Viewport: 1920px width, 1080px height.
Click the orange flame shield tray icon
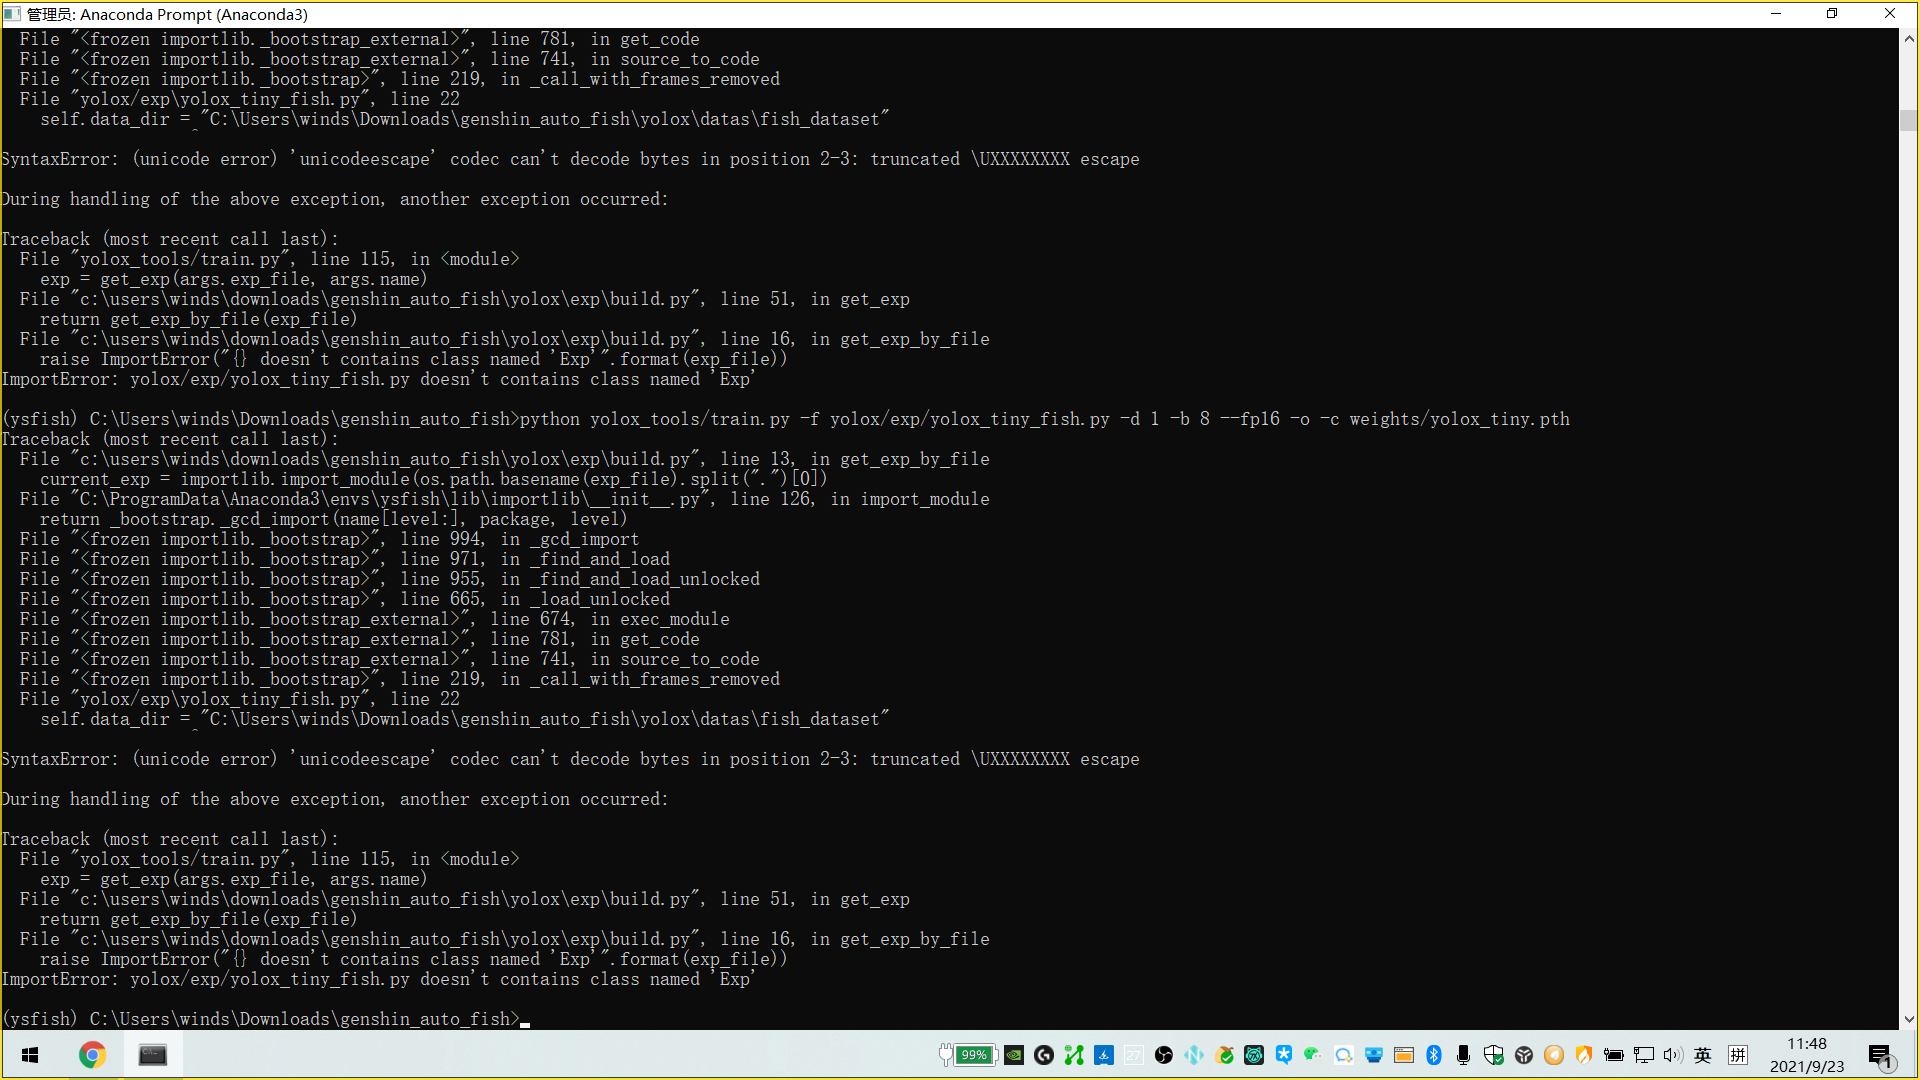click(1584, 1055)
